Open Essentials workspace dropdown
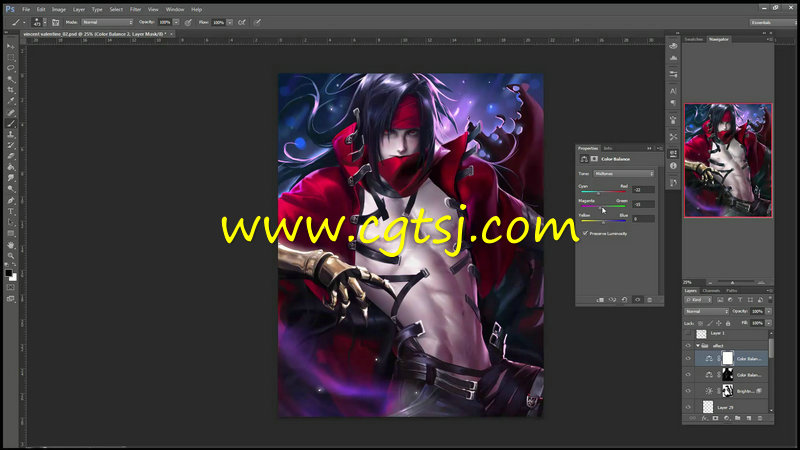The height and width of the screenshot is (450, 800). (772, 22)
